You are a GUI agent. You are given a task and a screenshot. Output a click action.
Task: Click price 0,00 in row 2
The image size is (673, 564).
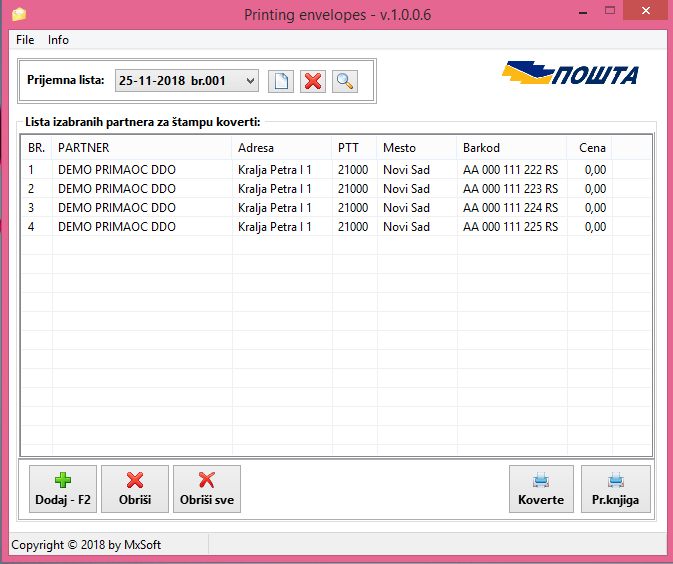(595, 189)
